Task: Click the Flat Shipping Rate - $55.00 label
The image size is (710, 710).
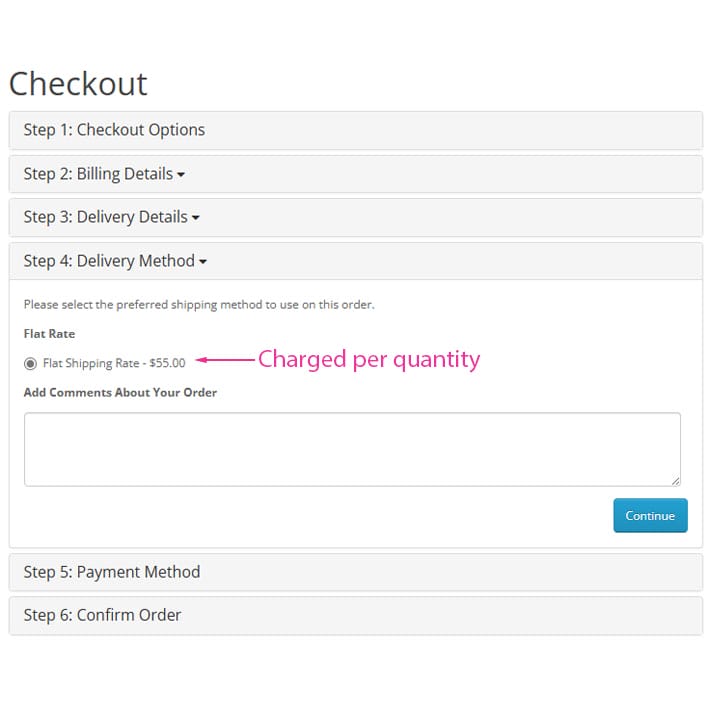Action: (x=114, y=363)
